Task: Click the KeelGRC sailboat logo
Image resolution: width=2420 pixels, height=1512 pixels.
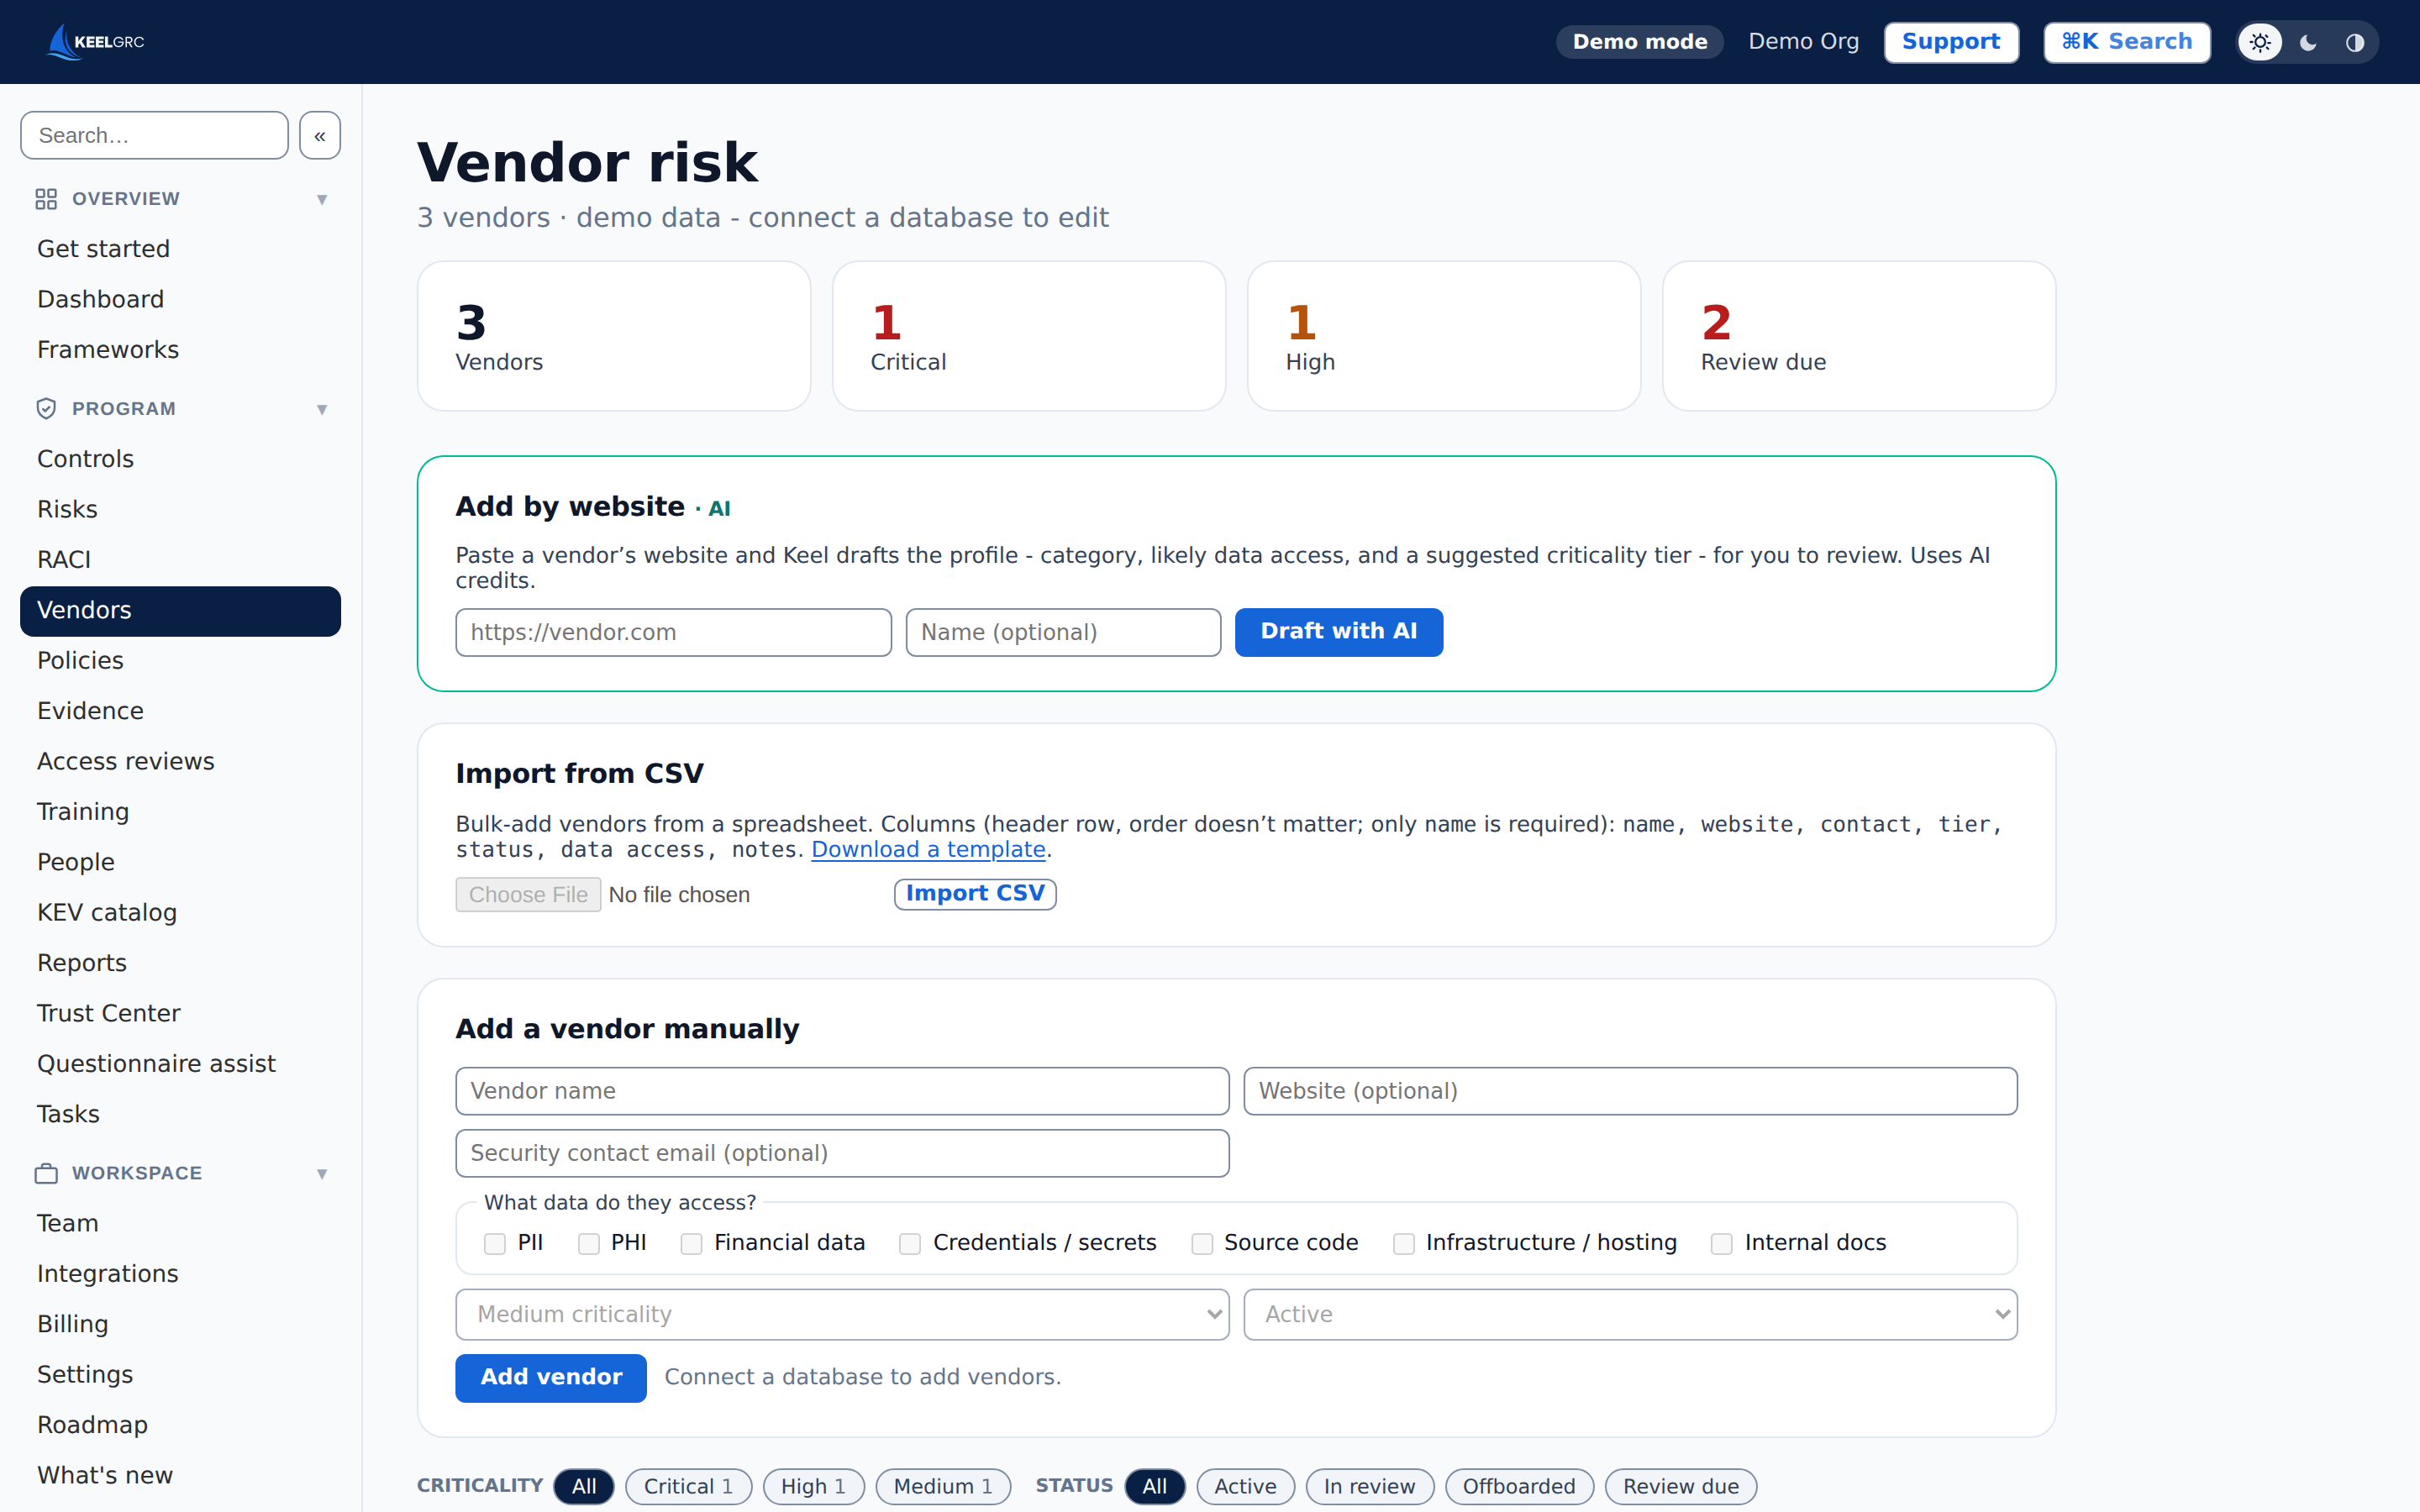Action: click(x=96, y=42)
